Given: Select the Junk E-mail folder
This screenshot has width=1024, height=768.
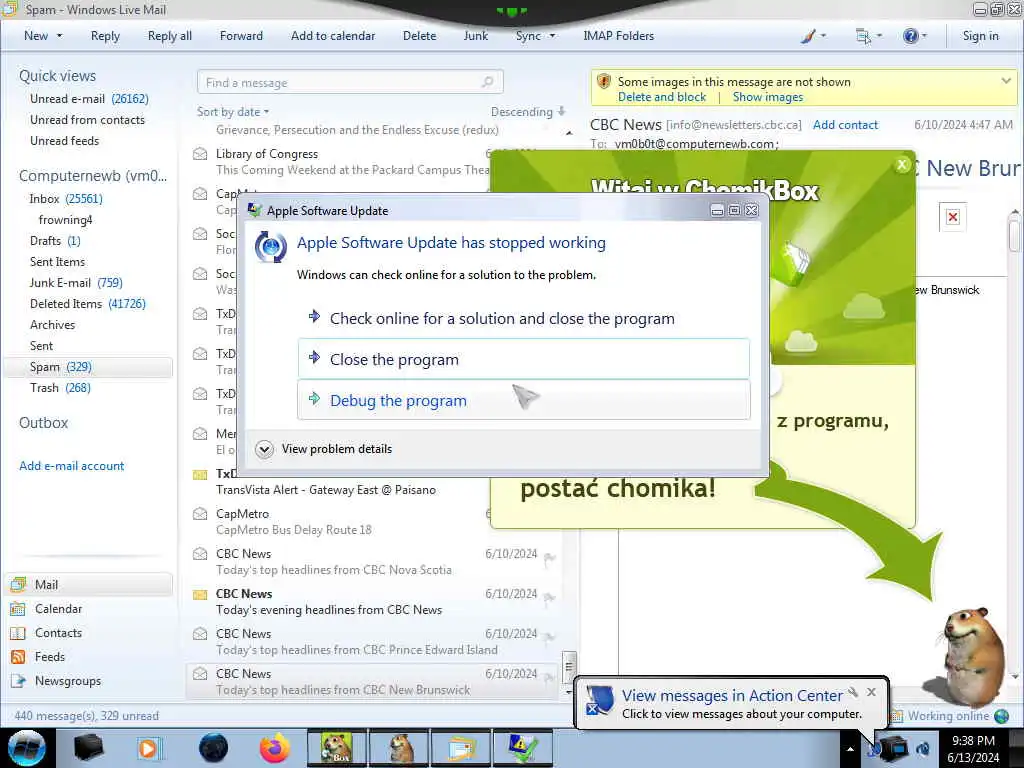Looking at the screenshot, I should pyautogui.click(x=76, y=283).
